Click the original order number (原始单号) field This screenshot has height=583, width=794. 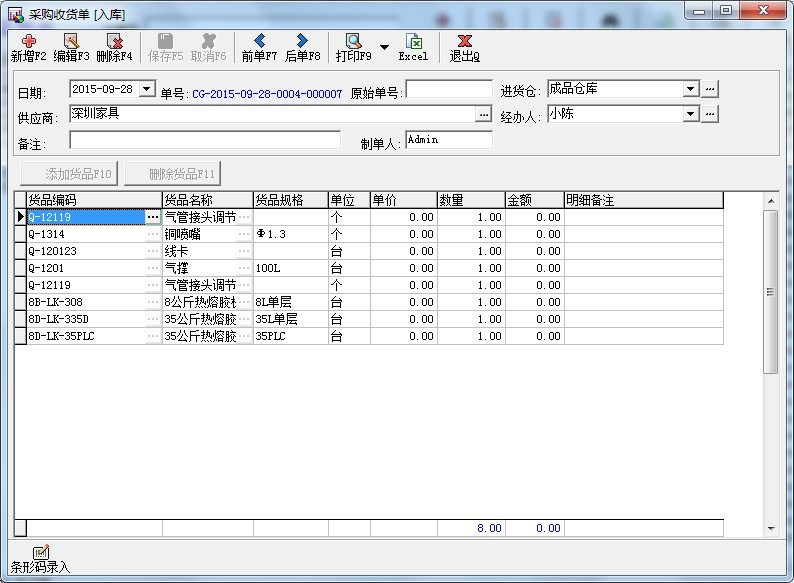coord(448,90)
